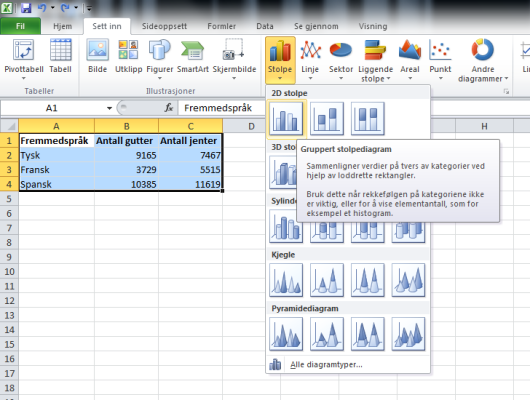This screenshot has width=530, height=400.
Task: Open the Areal area chart menu
Action: click(410, 60)
